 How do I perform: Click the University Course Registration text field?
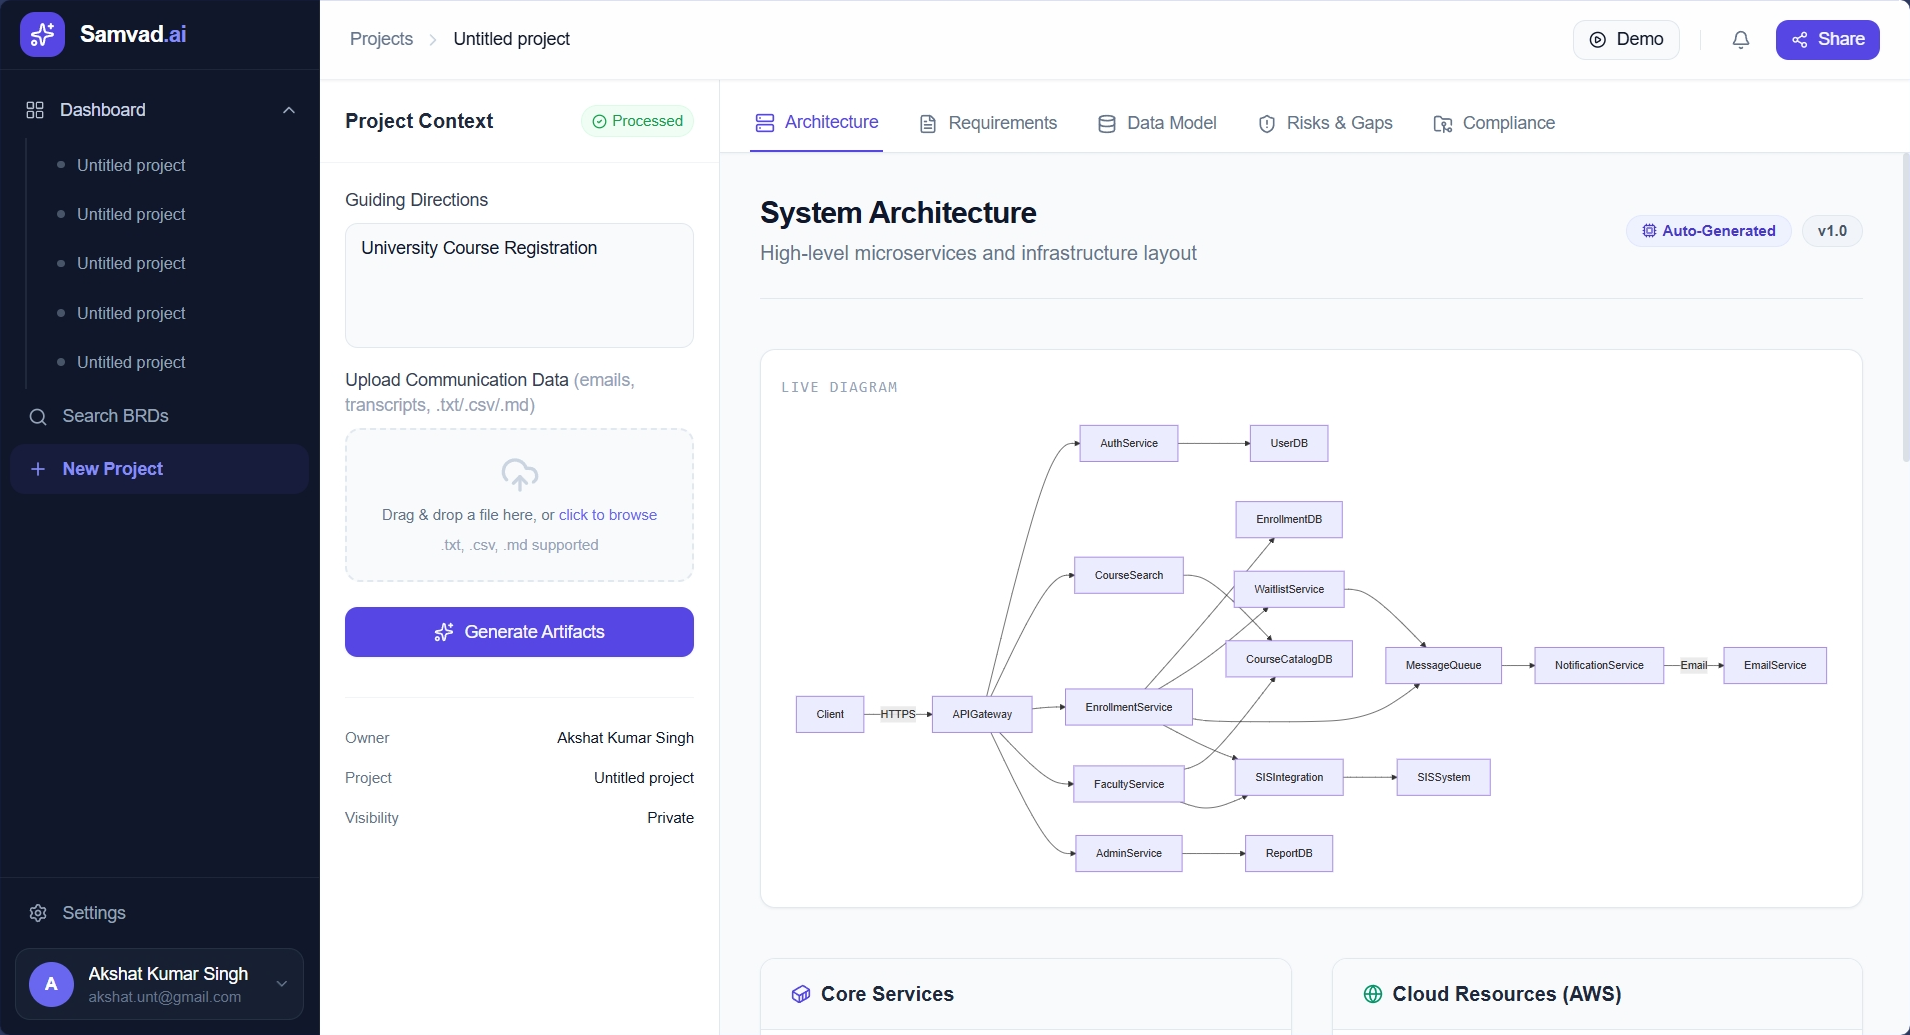point(519,285)
